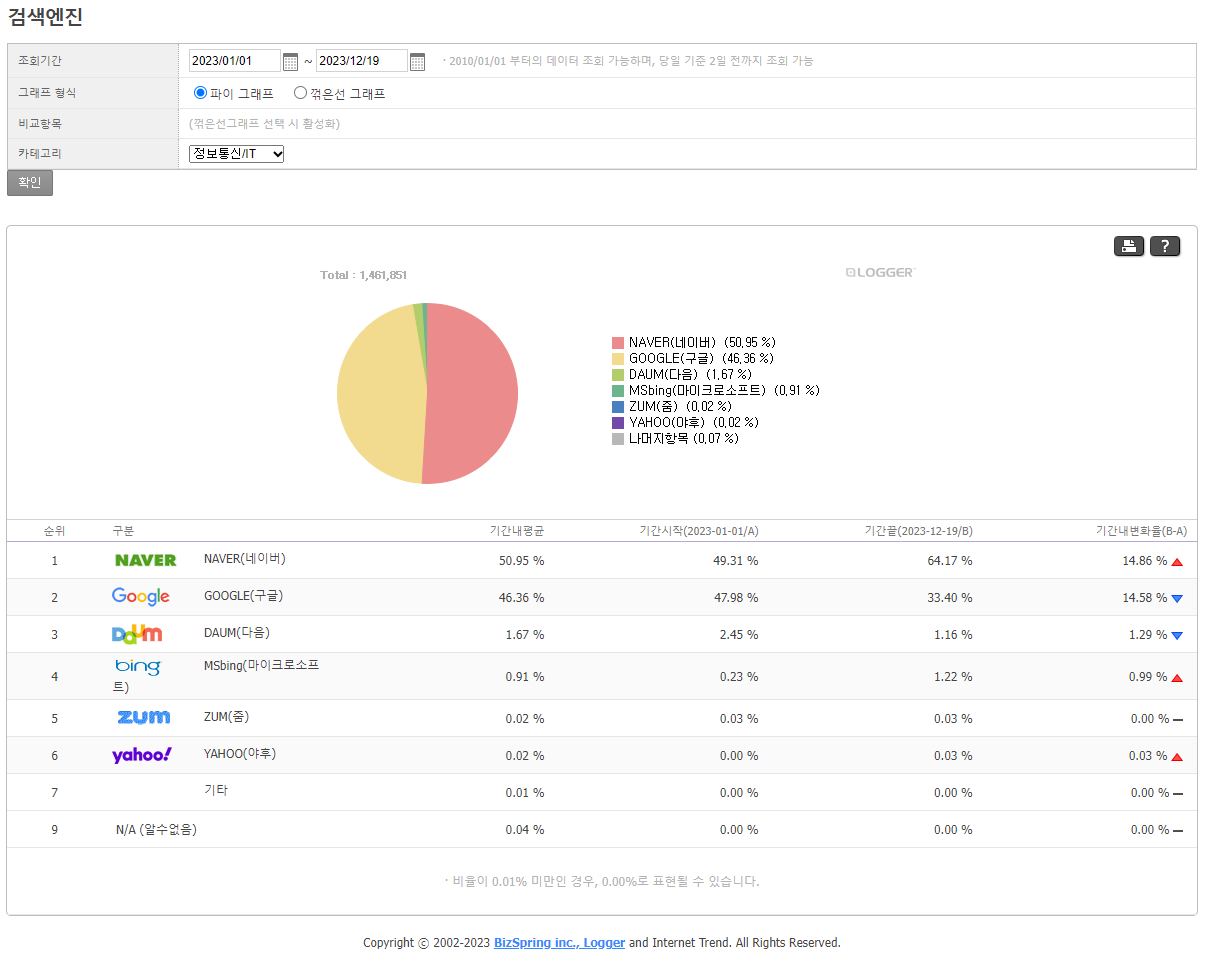The height and width of the screenshot is (954, 1206).
Task: Click the NAVER(네이버) (50.95 %) legend text
Action: click(702, 343)
